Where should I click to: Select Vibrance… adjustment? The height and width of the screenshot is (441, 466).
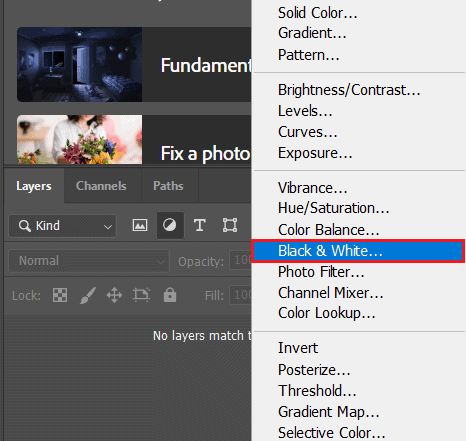click(x=313, y=188)
